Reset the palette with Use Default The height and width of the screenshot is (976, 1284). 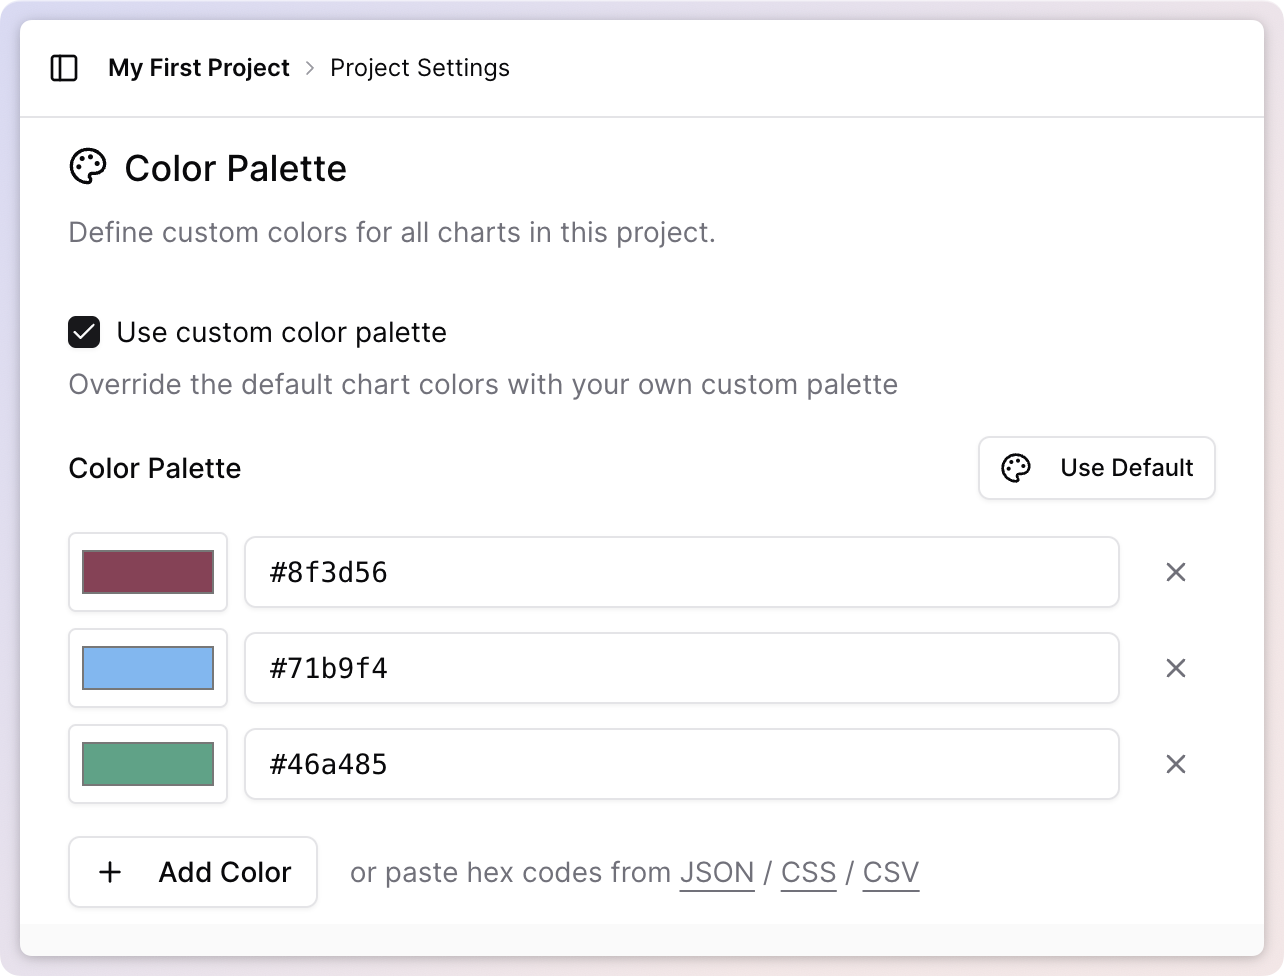[x=1096, y=468]
